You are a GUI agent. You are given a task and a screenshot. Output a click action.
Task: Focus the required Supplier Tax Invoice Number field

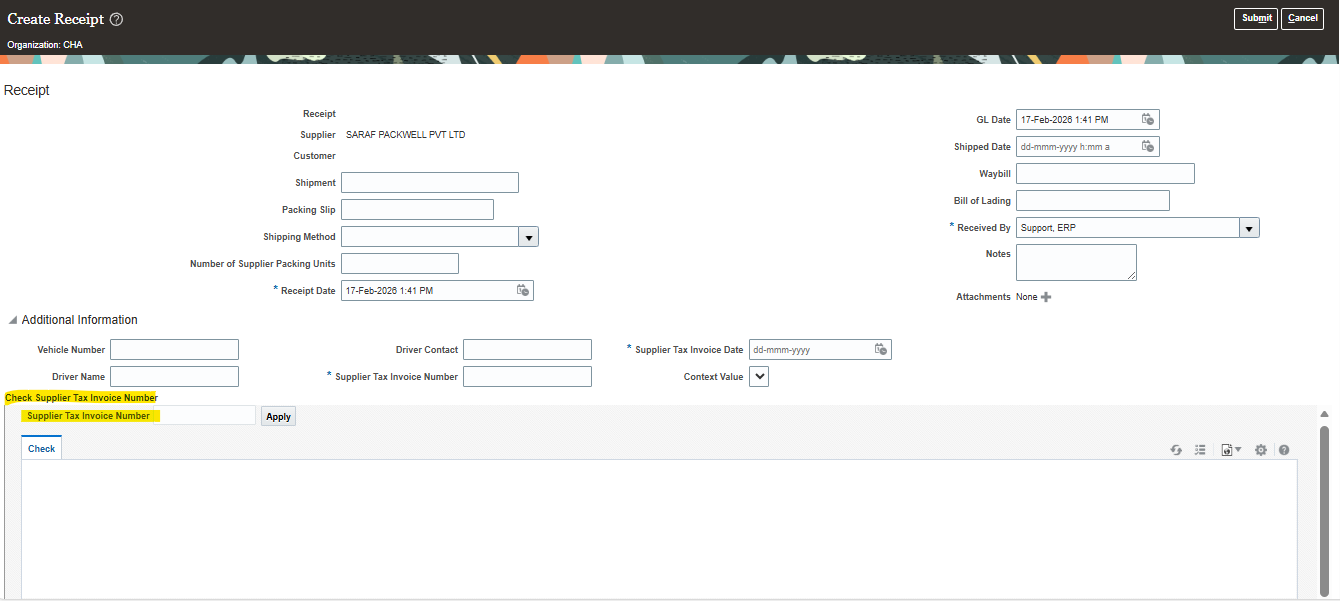527,376
